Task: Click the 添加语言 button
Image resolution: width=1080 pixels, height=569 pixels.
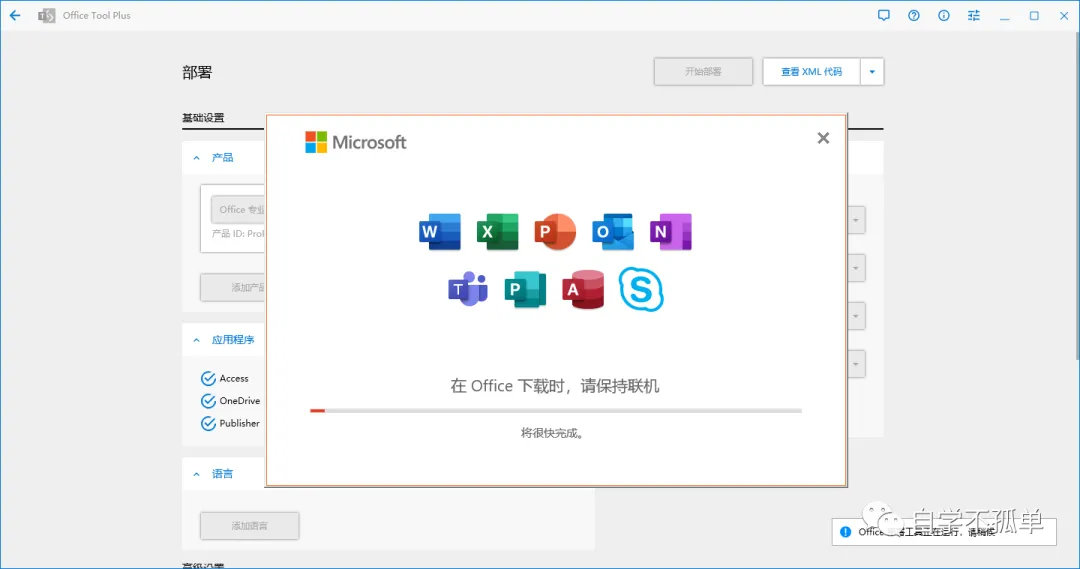Action: point(249,526)
